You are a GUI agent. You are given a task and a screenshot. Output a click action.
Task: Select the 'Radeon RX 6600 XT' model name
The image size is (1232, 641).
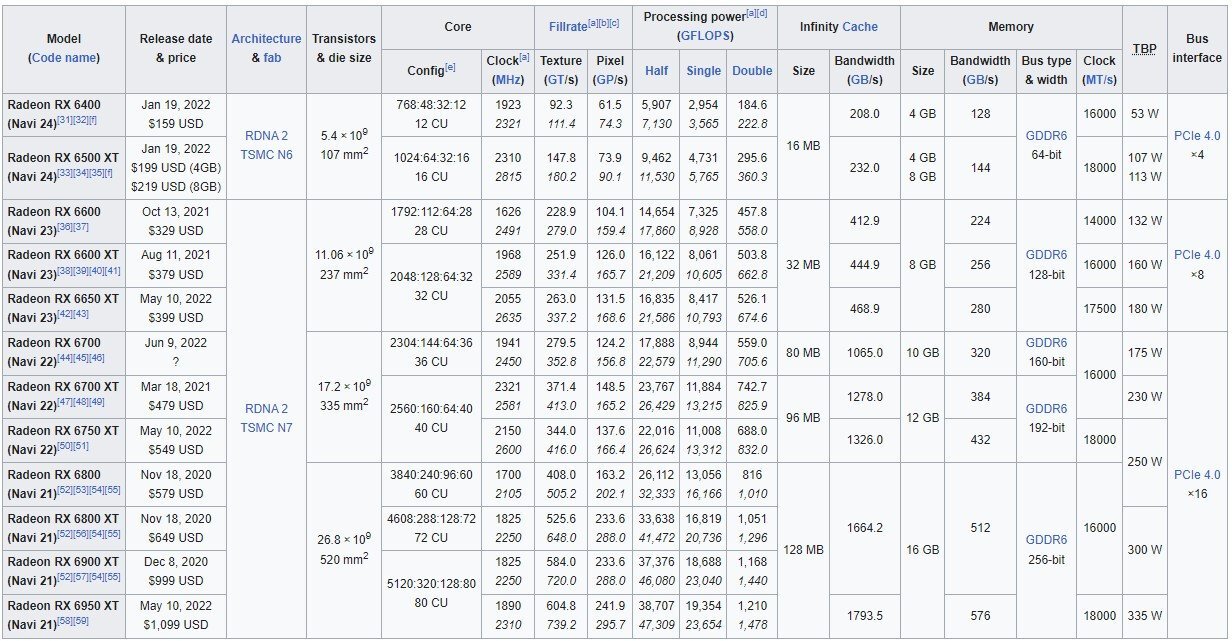pyautogui.click(x=63, y=256)
